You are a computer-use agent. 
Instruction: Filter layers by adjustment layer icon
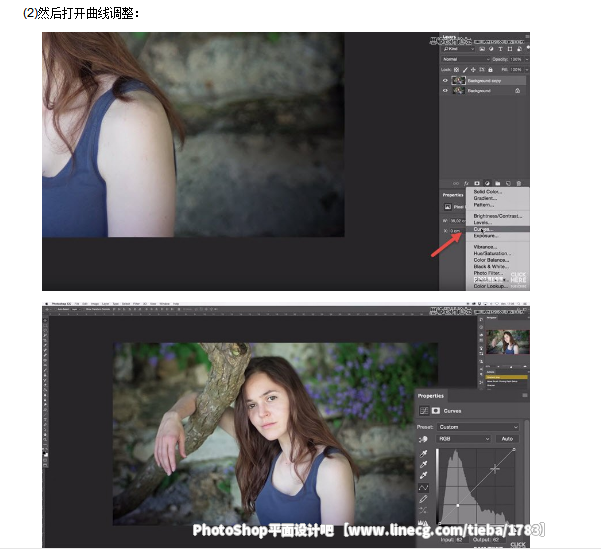click(x=491, y=49)
